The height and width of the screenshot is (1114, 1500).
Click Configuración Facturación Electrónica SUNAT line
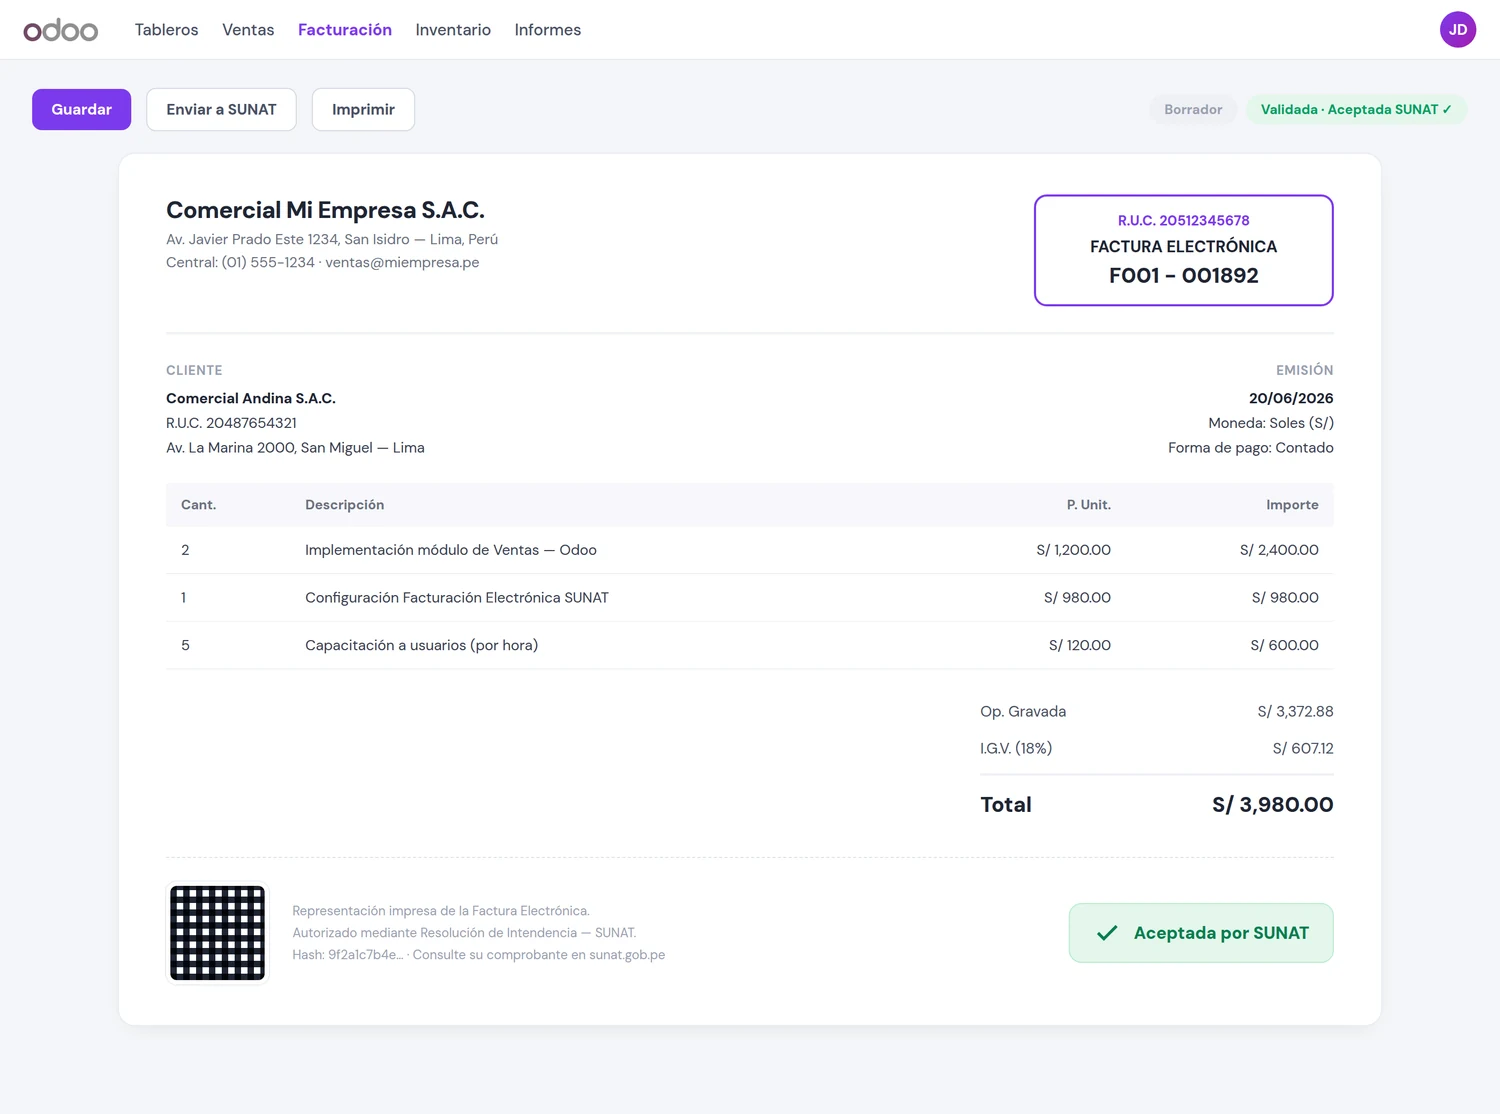pos(457,598)
